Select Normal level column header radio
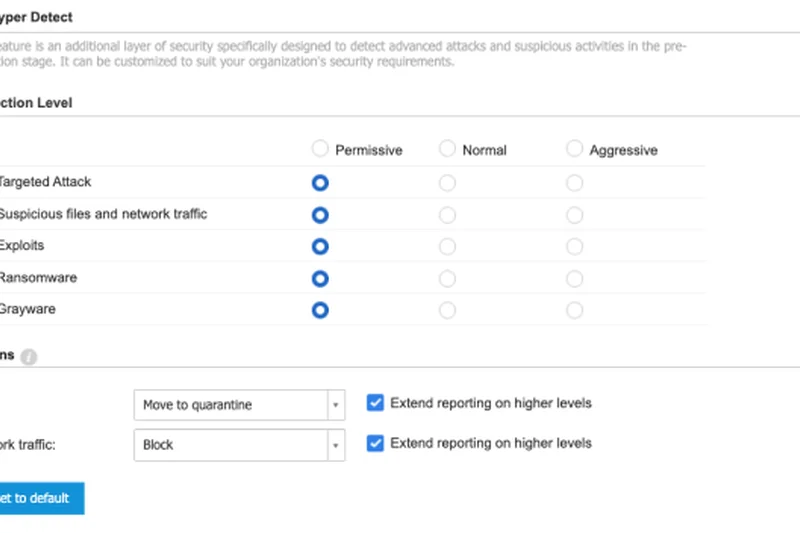 pyautogui.click(x=447, y=149)
